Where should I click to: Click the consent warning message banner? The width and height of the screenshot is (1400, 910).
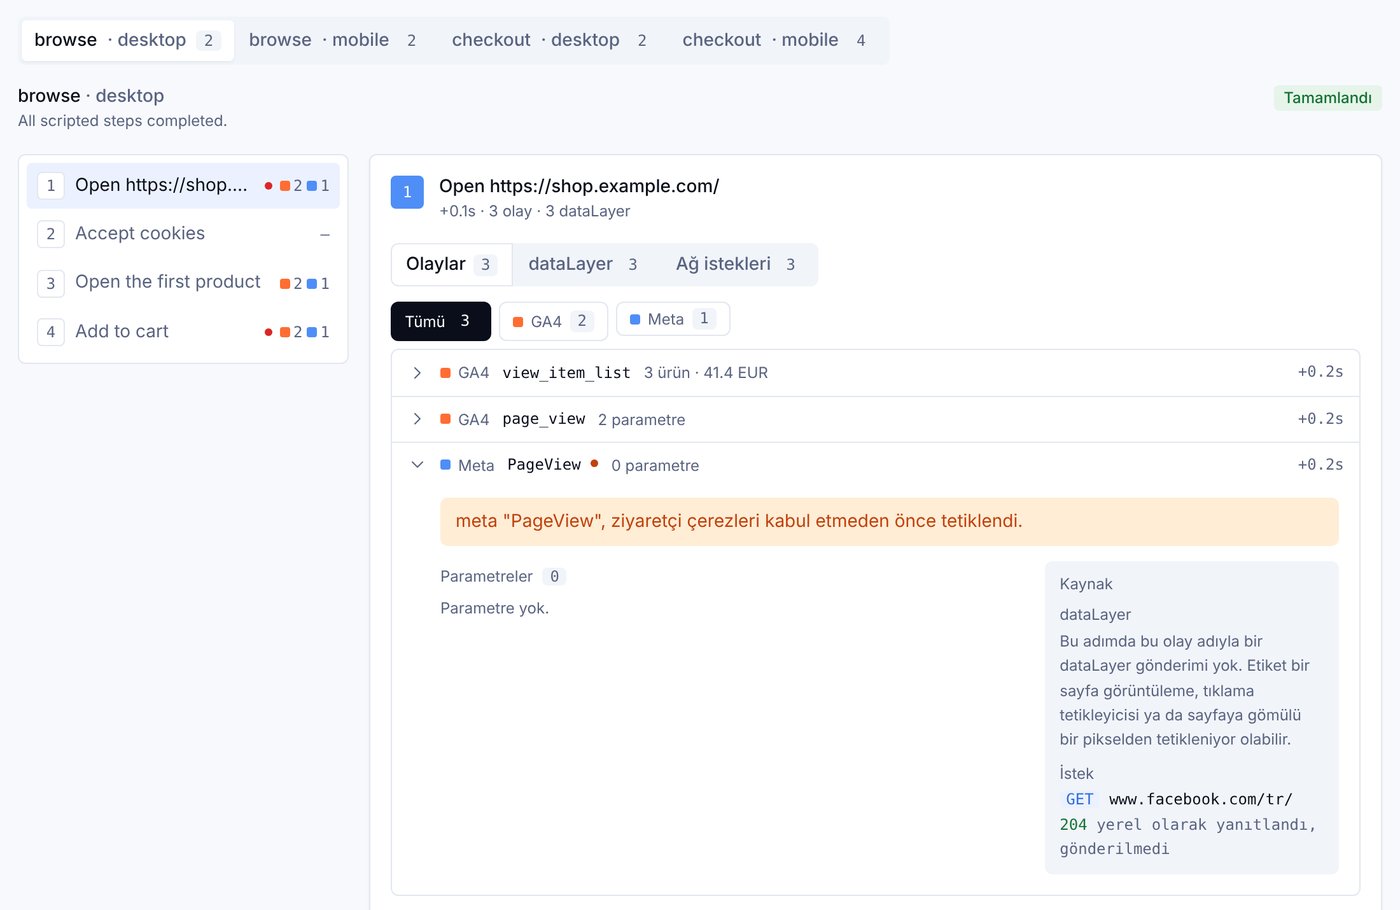click(889, 522)
